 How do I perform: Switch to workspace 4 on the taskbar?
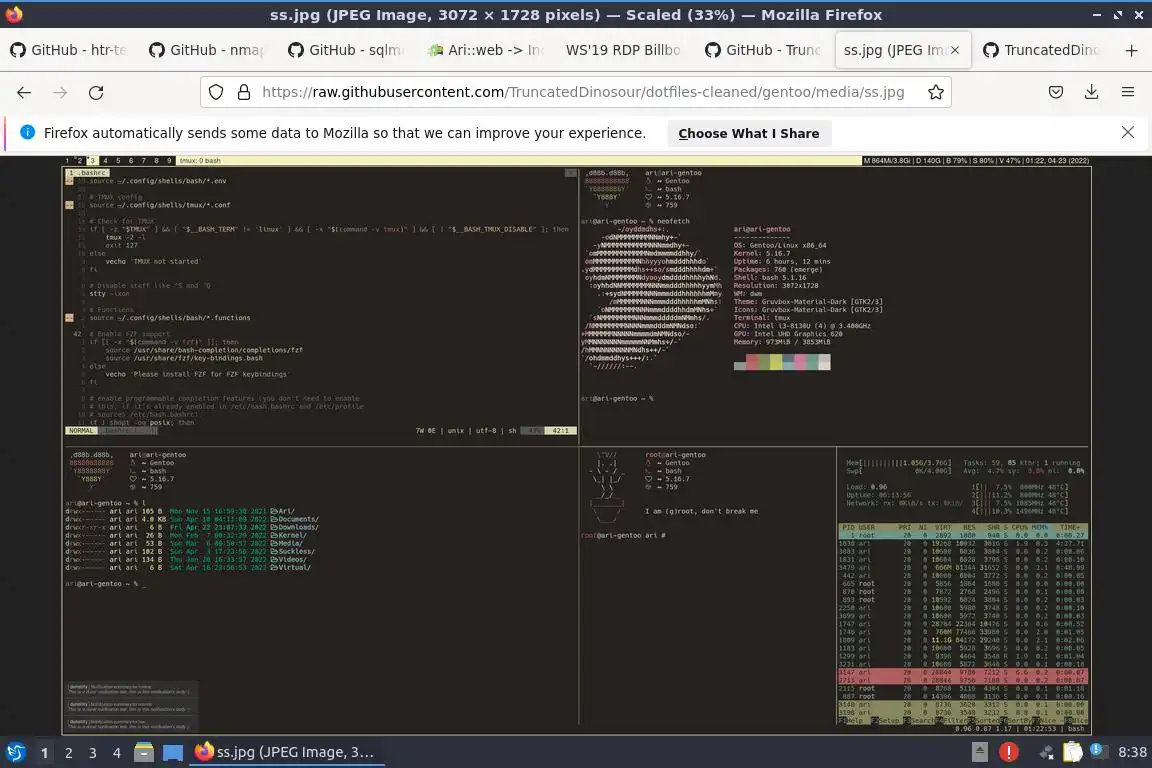coord(117,753)
